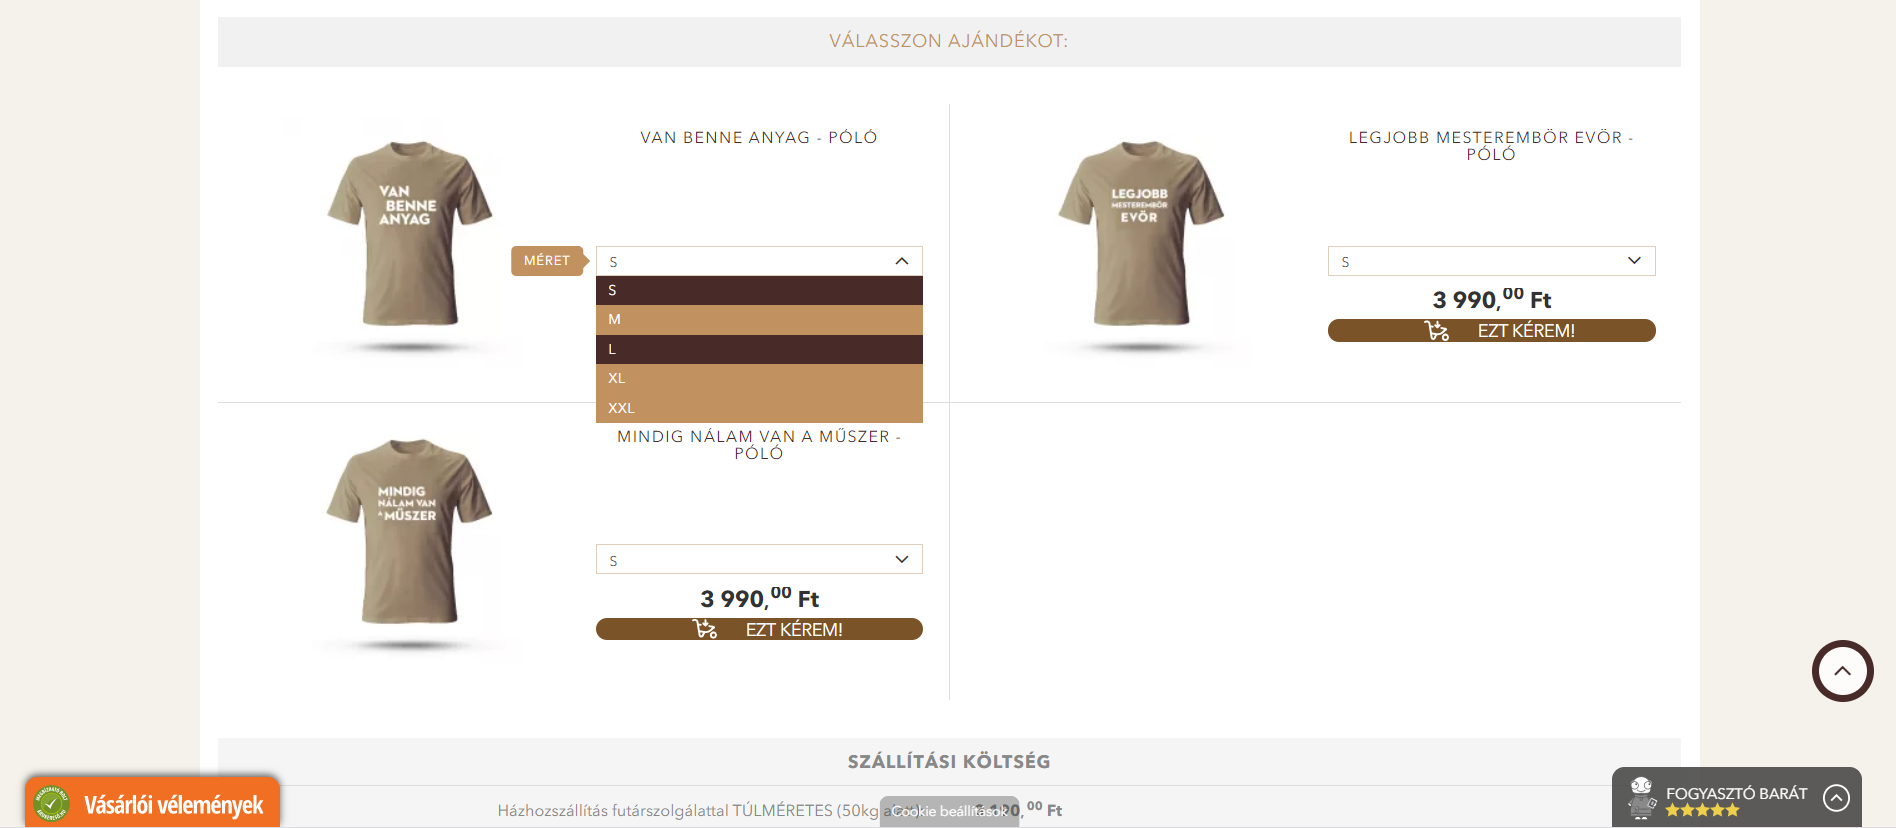Open Vásárlói vélemények reviews badge
This screenshot has height=828, width=1896.
coord(153,803)
